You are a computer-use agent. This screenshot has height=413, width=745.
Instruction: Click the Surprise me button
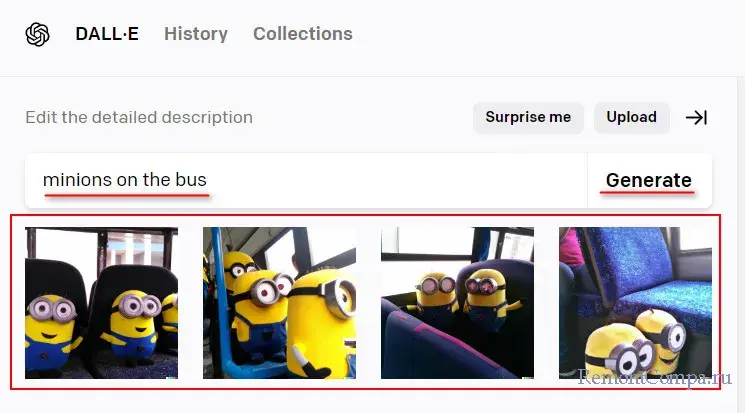click(528, 117)
